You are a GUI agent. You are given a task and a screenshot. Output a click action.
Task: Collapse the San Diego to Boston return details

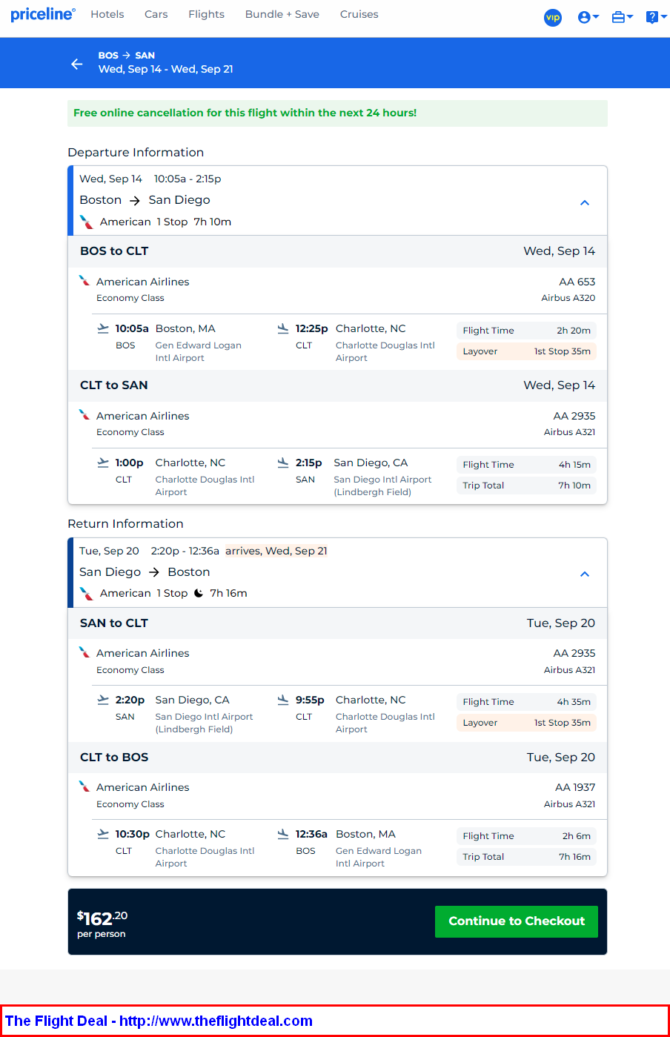click(x=585, y=574)
